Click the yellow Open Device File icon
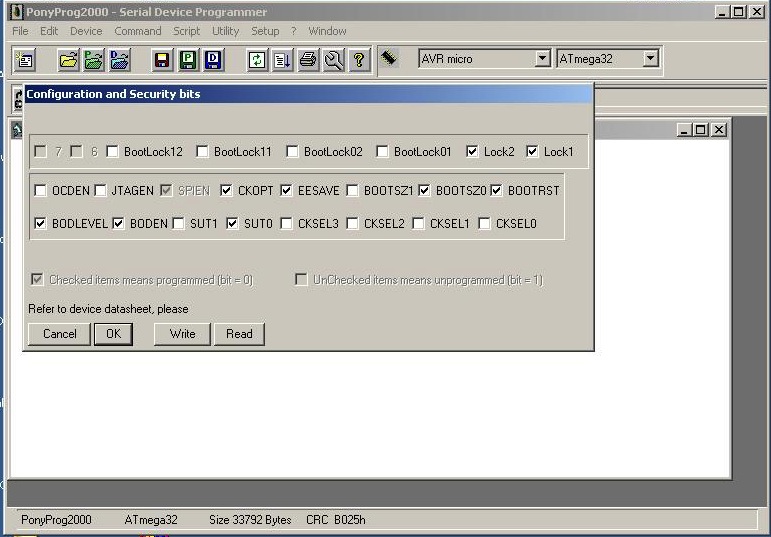The image size is (771, 537). point(68,60)
